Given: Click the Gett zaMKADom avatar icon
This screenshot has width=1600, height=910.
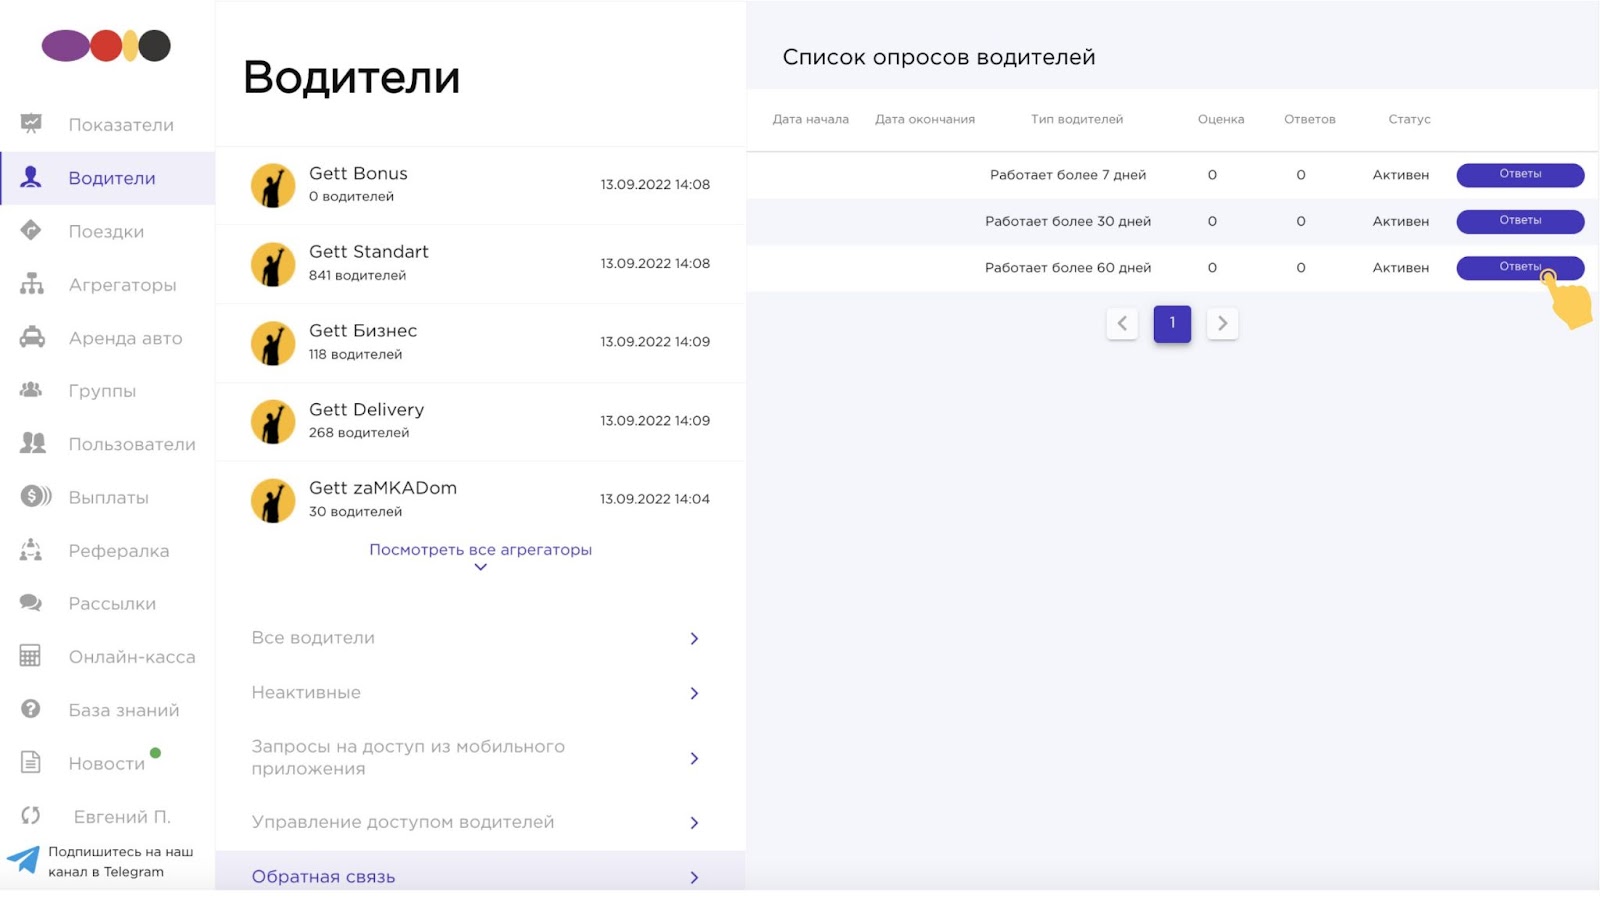Looking at the screenshot, I should pos(273,500).
